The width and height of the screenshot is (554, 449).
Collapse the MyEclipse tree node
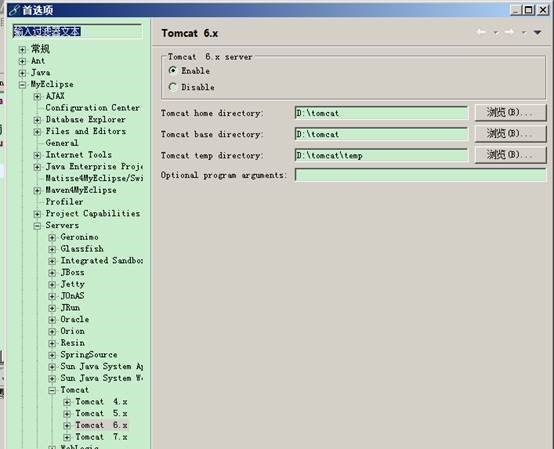tap(22, 85)
